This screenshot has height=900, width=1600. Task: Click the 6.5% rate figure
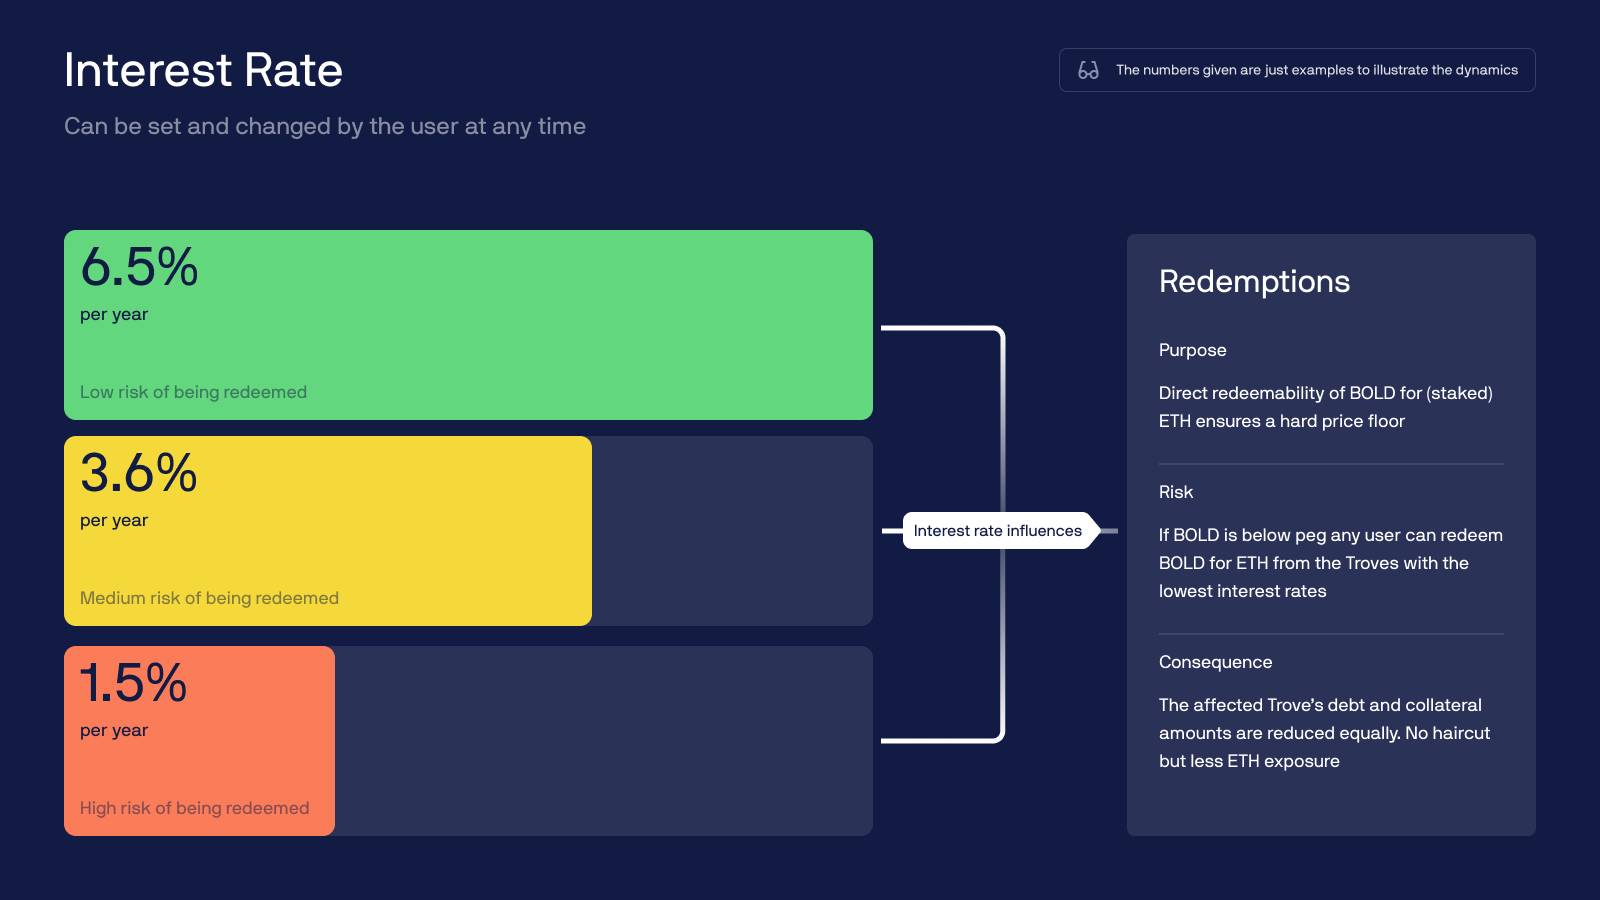click(x=139, y=267)
